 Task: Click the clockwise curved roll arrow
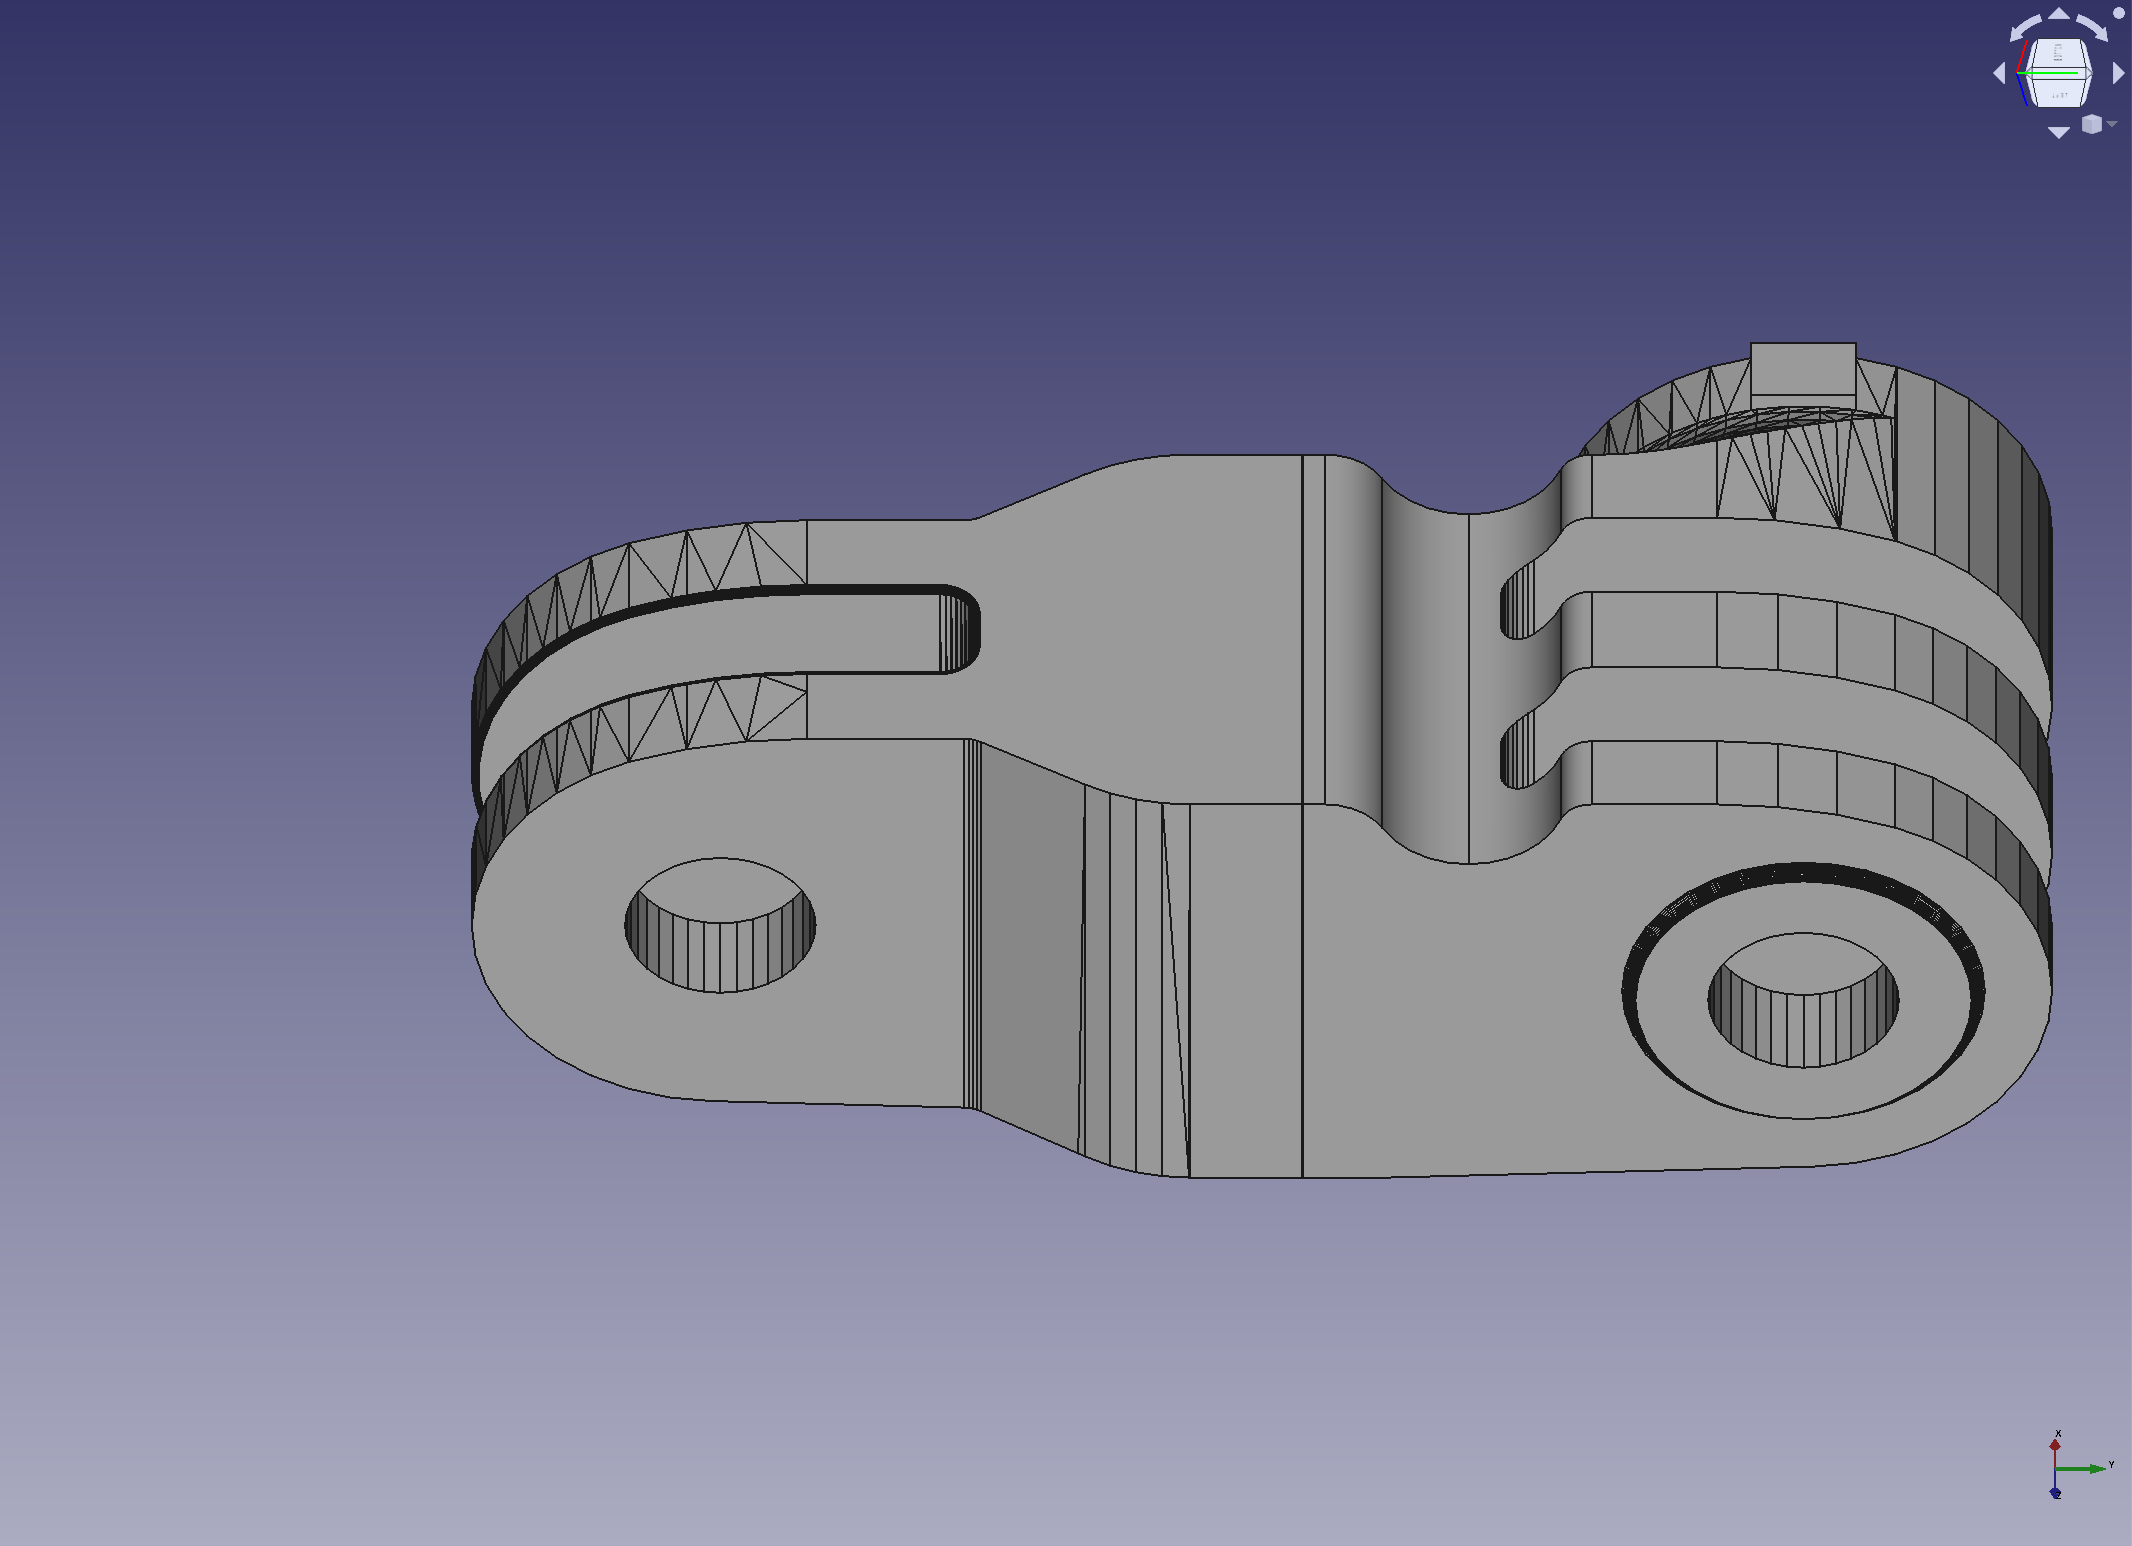(x=2092, y=27)
